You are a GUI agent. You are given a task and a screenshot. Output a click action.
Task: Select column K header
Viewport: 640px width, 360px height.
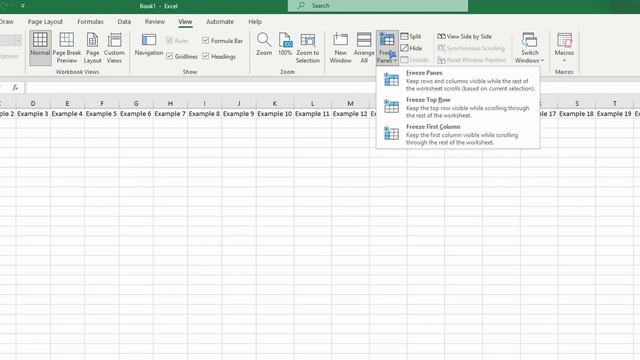click(x=275, y=103)
